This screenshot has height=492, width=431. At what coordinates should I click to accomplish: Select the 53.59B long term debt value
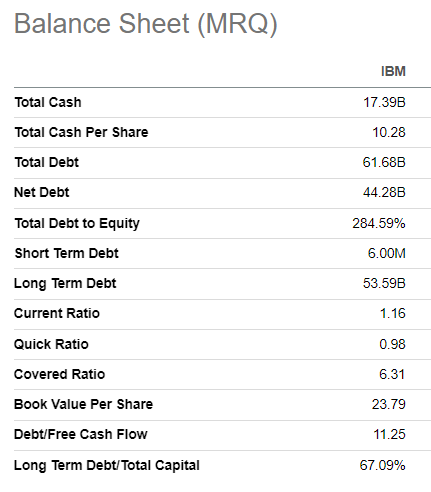(x=384, y=283)
